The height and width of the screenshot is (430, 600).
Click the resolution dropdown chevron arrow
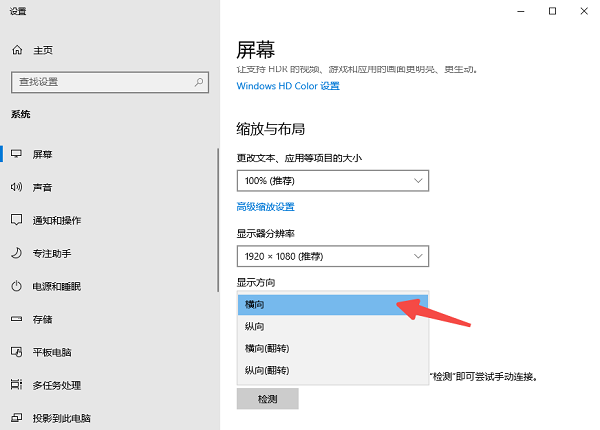(418, 256)
